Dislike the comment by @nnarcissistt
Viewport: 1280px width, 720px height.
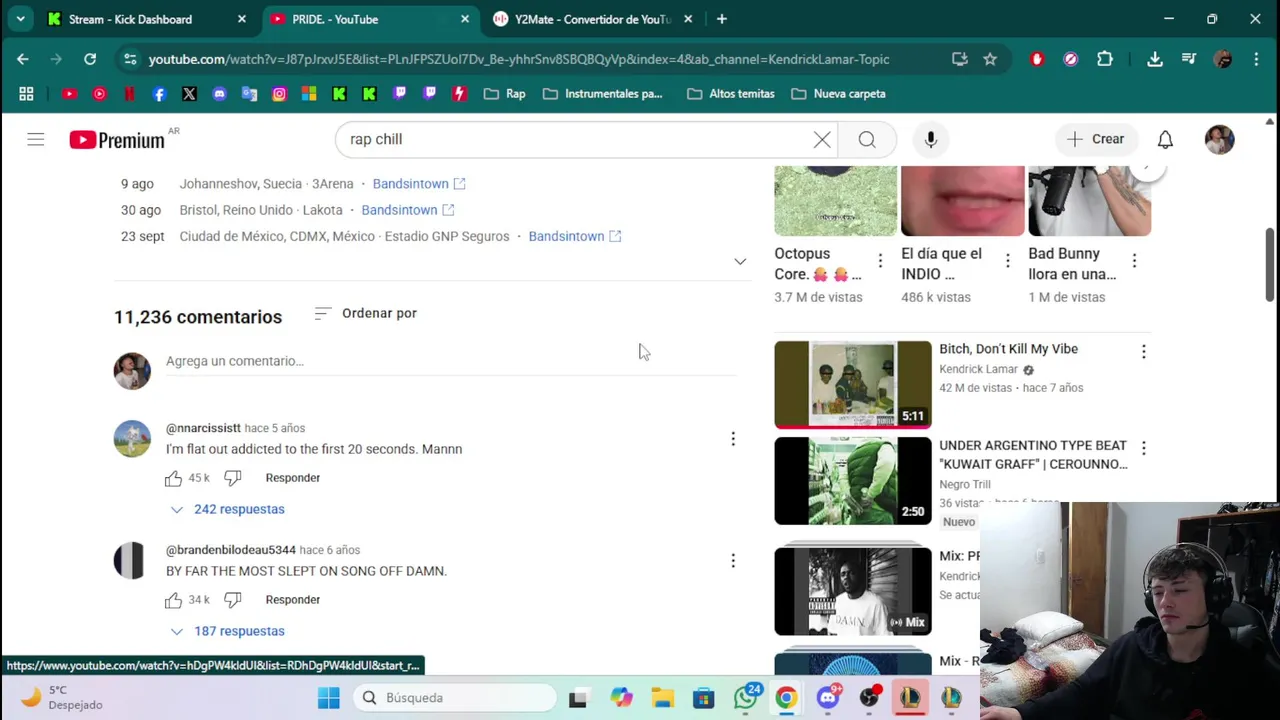233,478
